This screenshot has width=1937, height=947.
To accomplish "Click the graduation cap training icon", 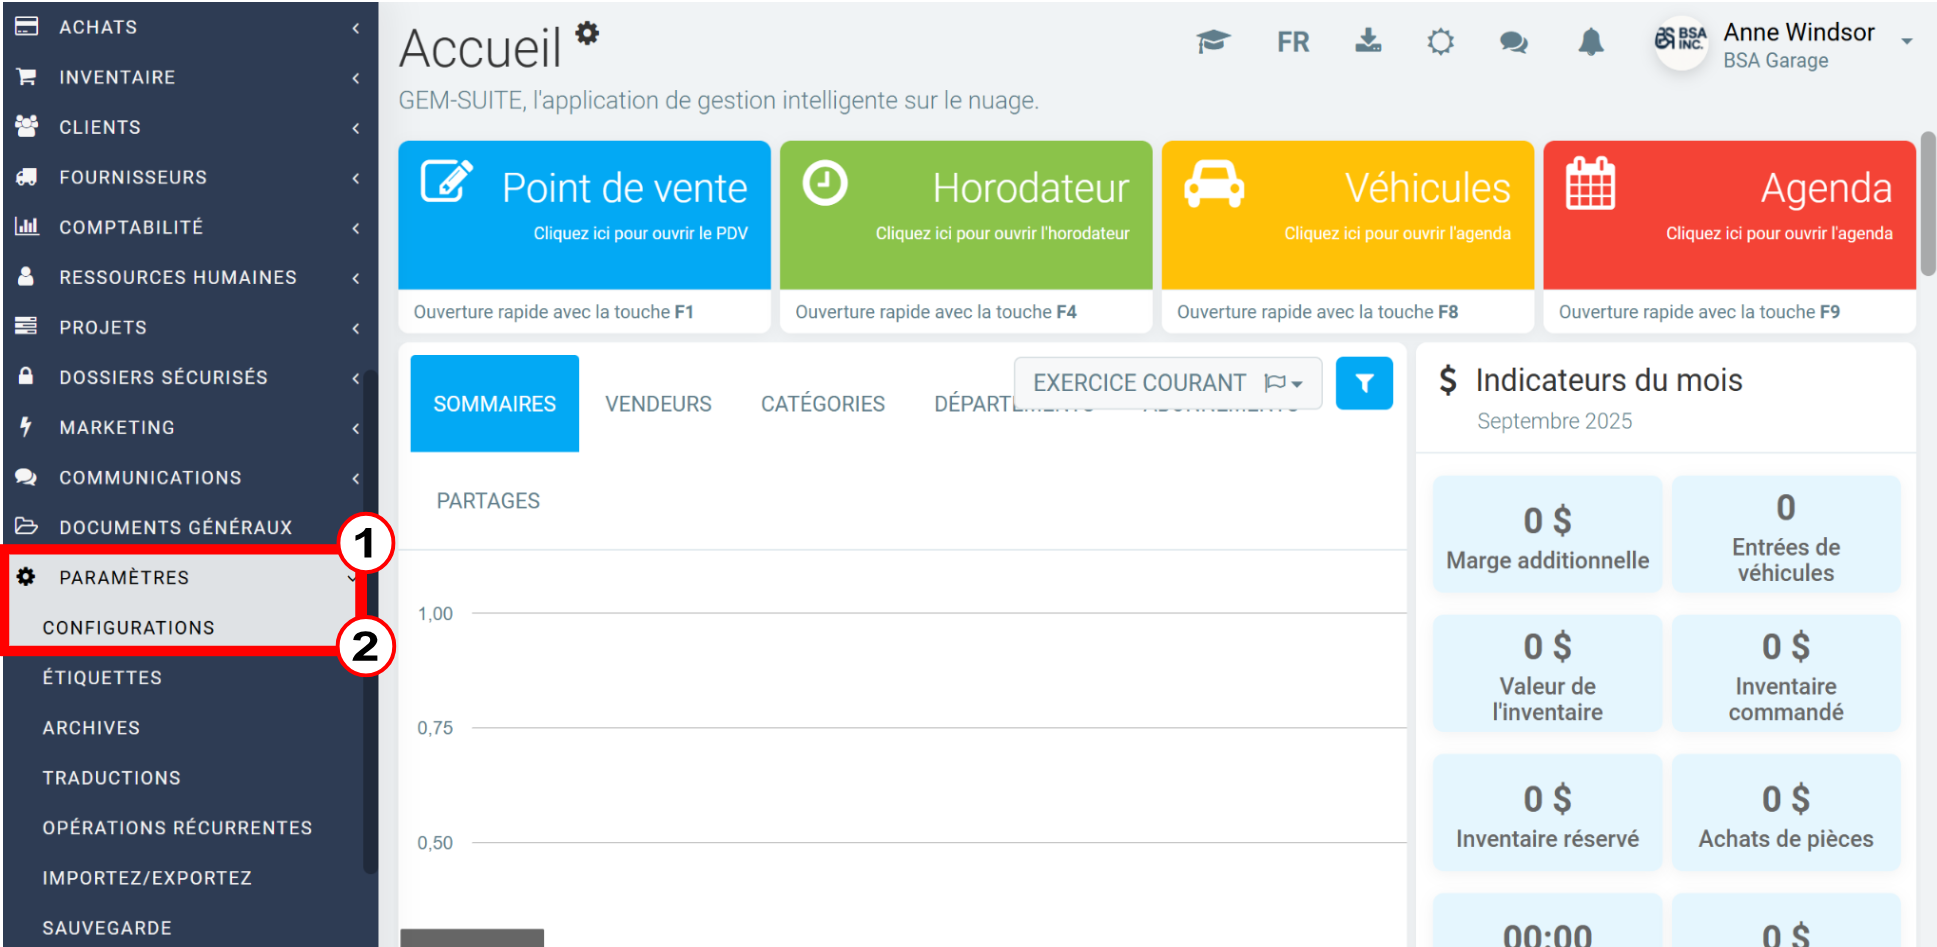I will (1213, 42).
